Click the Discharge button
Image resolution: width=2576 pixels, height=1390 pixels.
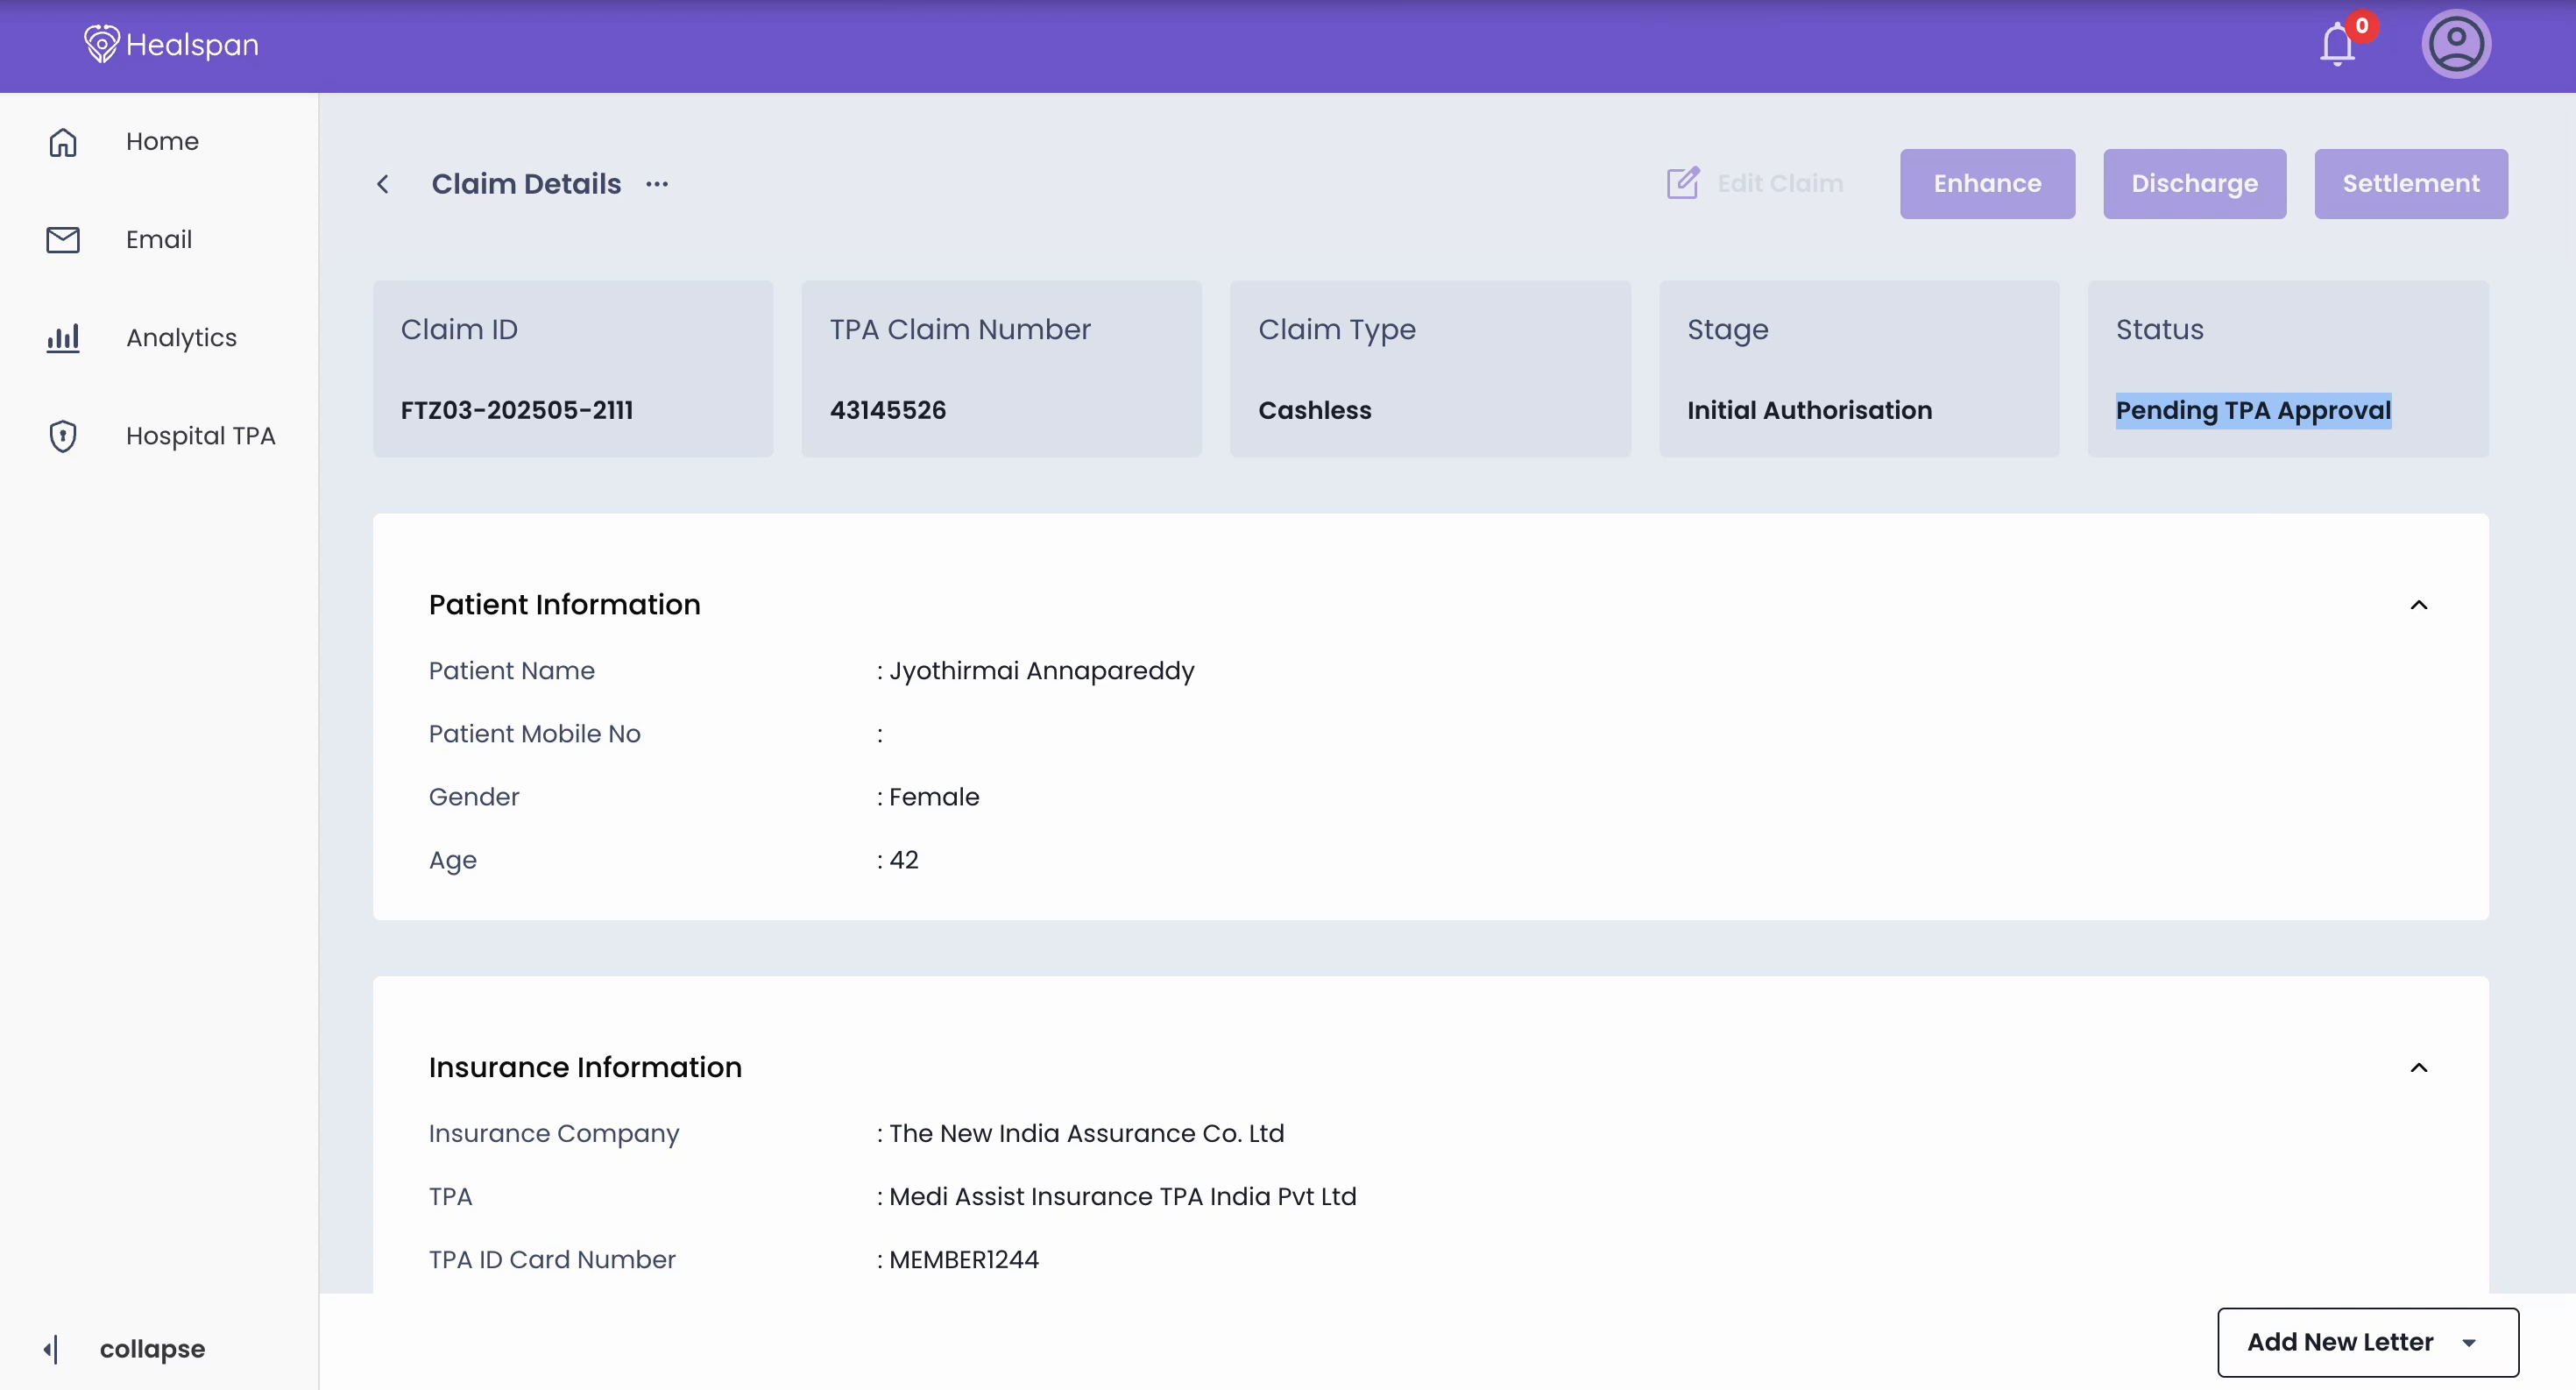tap(2194, 183)
